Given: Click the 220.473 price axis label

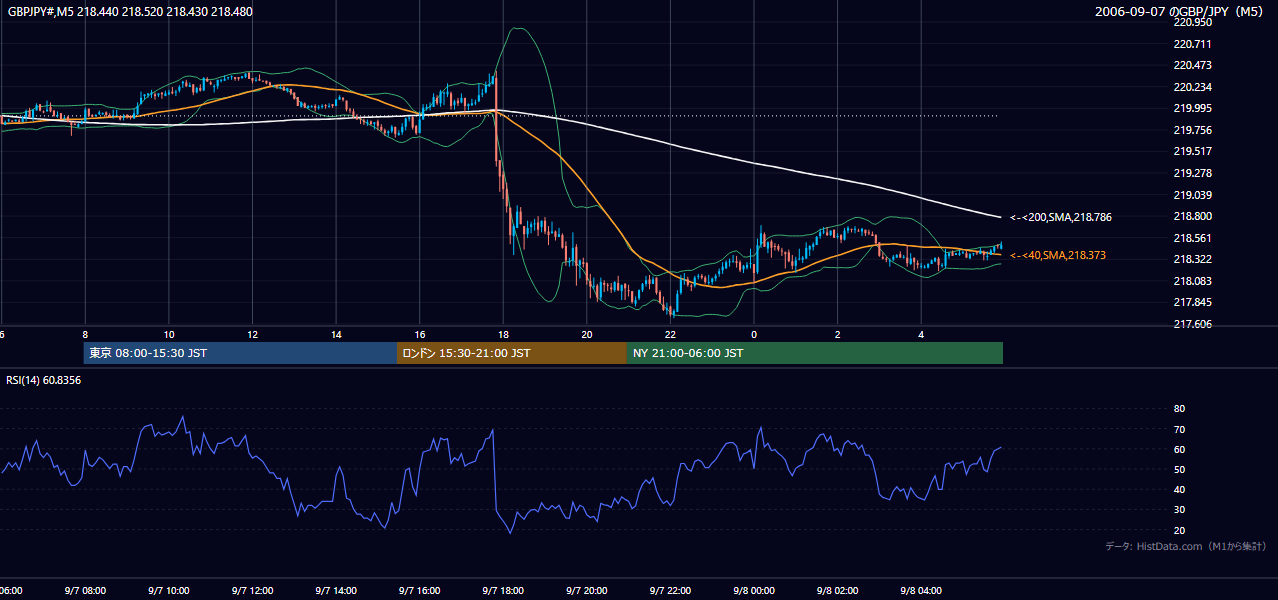Looking at the screenshot, I should click(x=1192, y=65).
